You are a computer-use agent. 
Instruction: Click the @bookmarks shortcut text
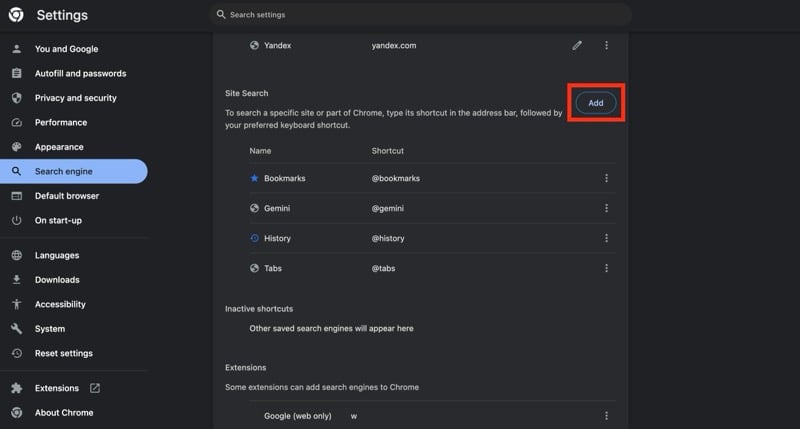396,179
